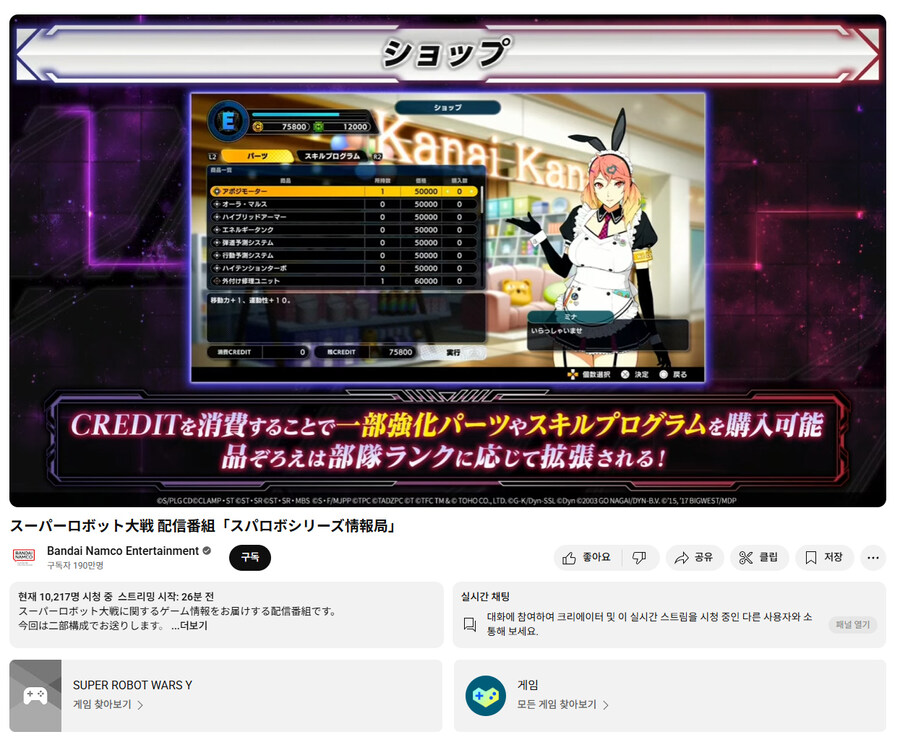Open the three-dot more actions menu
The height and width of the screenshot is (750, 900).
point(873,558)
